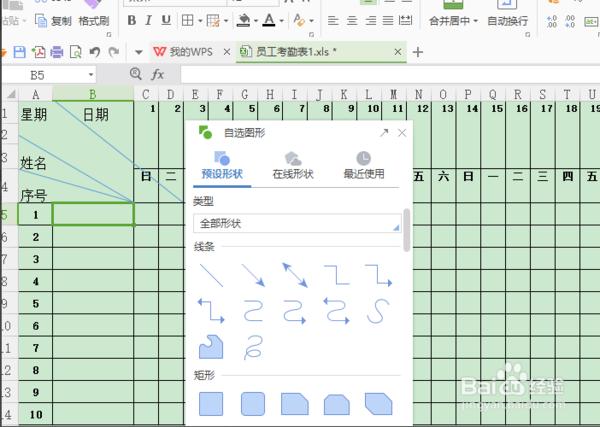The height and width of the screenshot is (427, 600).
Task: Click the select-all corner of the sheet
Action: (11, 94)
